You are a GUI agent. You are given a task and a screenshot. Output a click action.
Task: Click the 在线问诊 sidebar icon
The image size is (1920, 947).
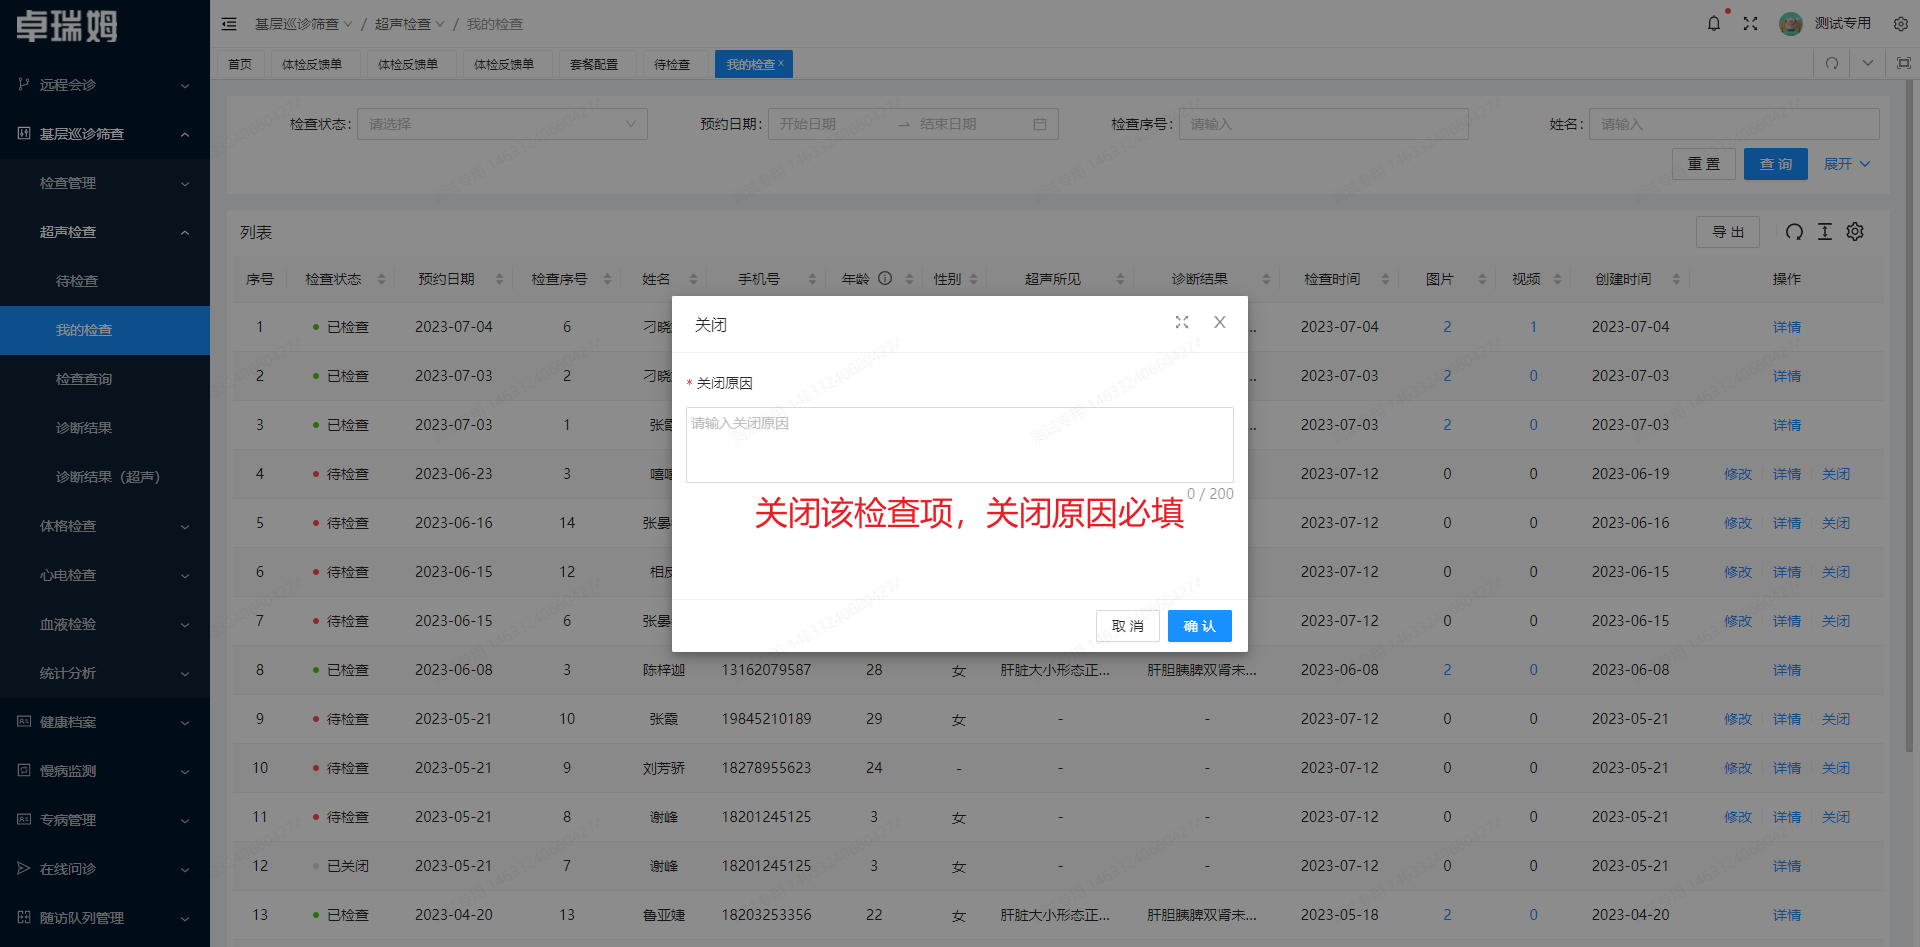click(23, 869)
